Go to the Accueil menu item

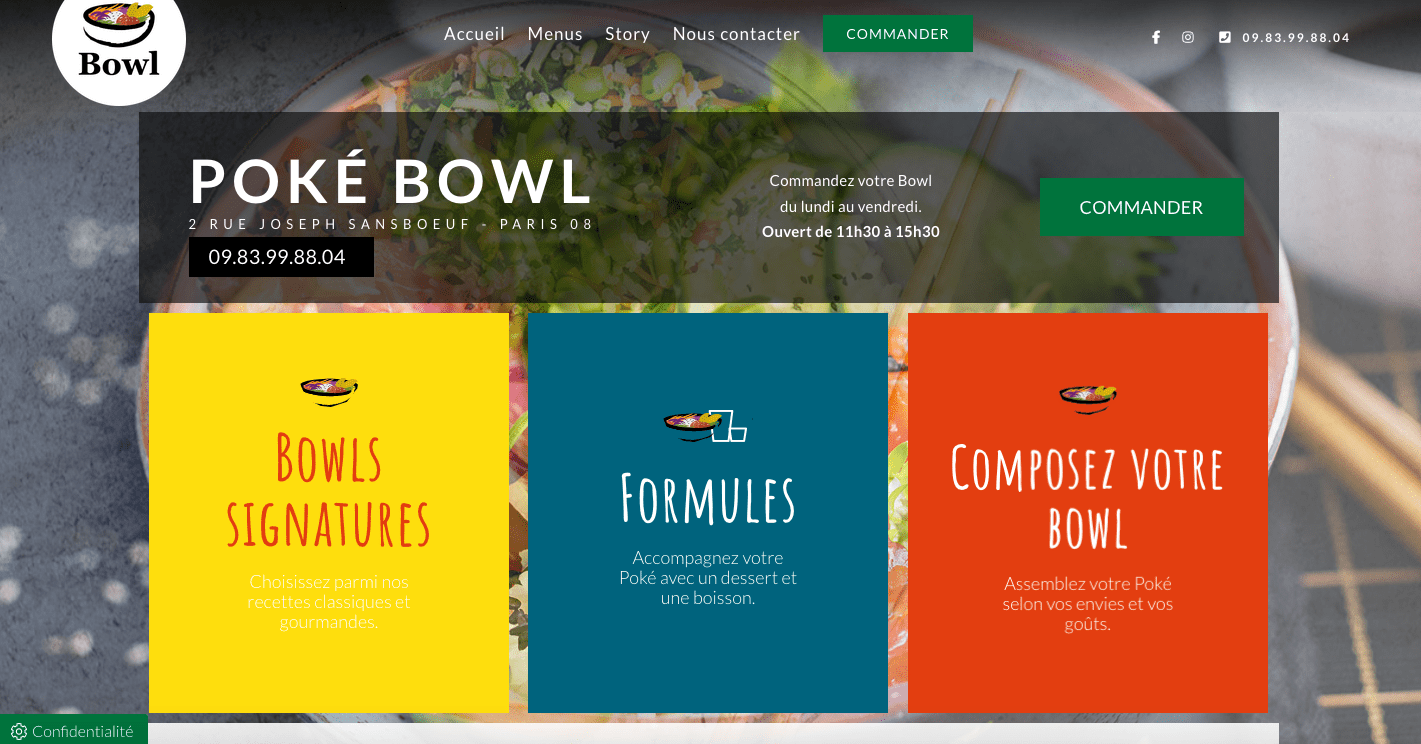coord(474,34)
